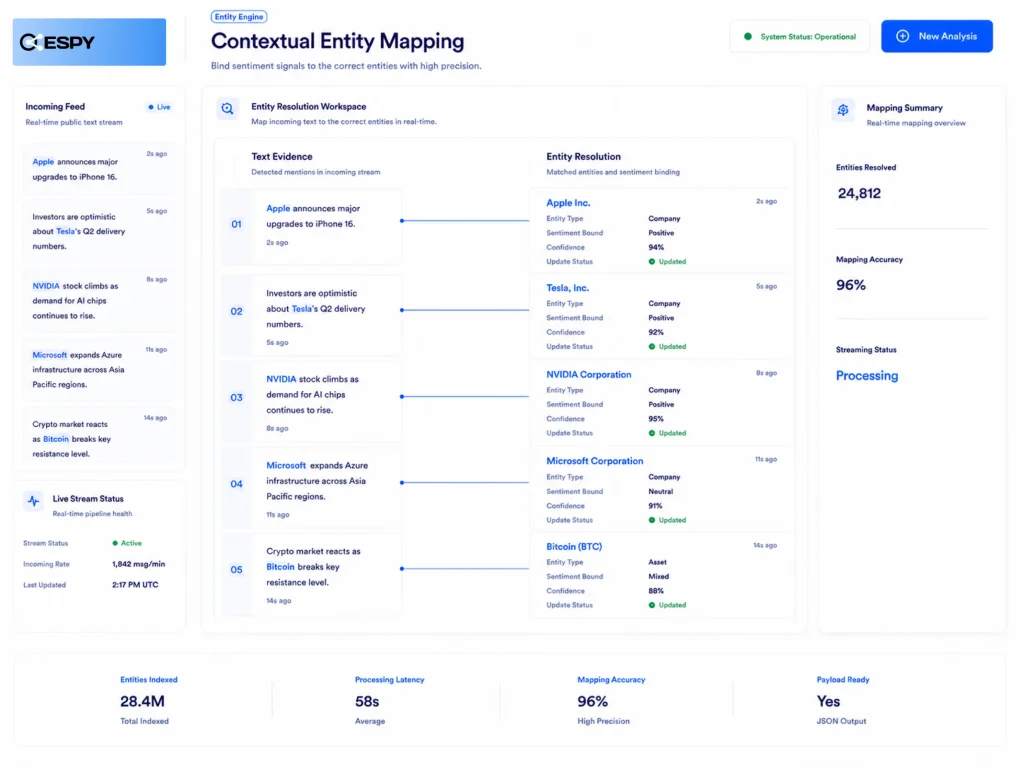Viewport: 1024px width, 768px height.
Task: Open the Tesla, Inc. entity link
Action: coord(568,288)
